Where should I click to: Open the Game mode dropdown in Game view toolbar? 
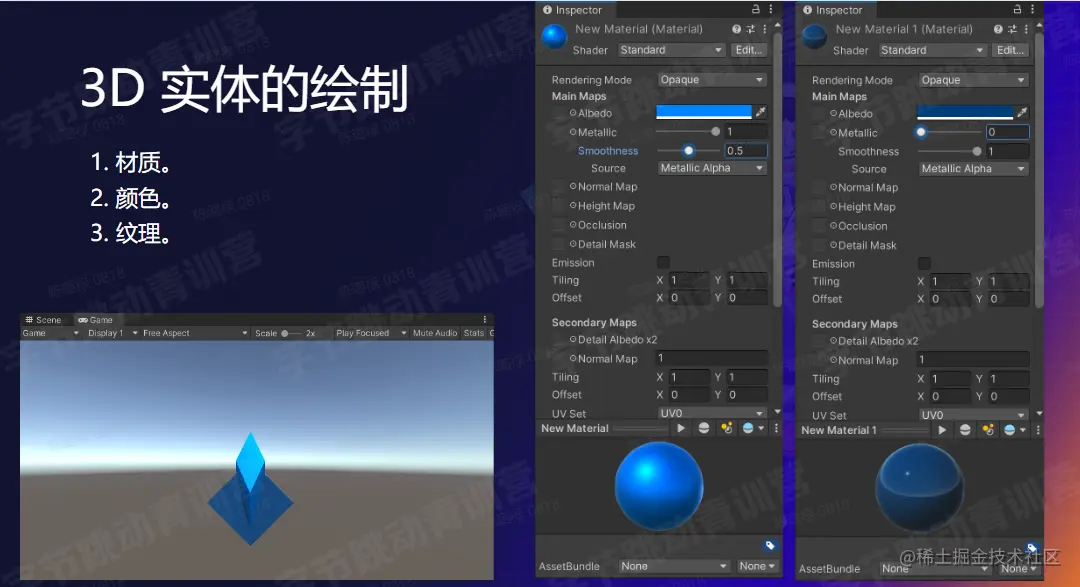(50, 333)
